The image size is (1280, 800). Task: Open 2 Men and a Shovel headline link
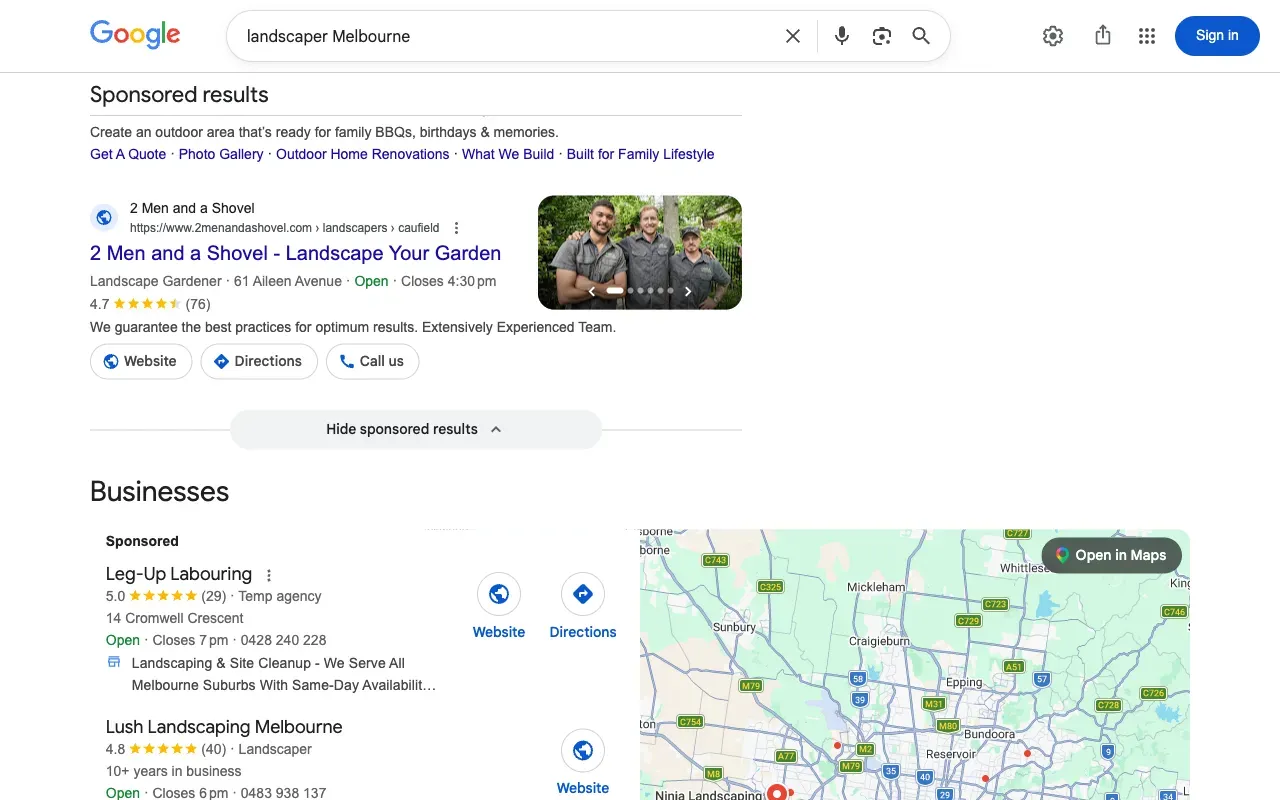(295, 253)
